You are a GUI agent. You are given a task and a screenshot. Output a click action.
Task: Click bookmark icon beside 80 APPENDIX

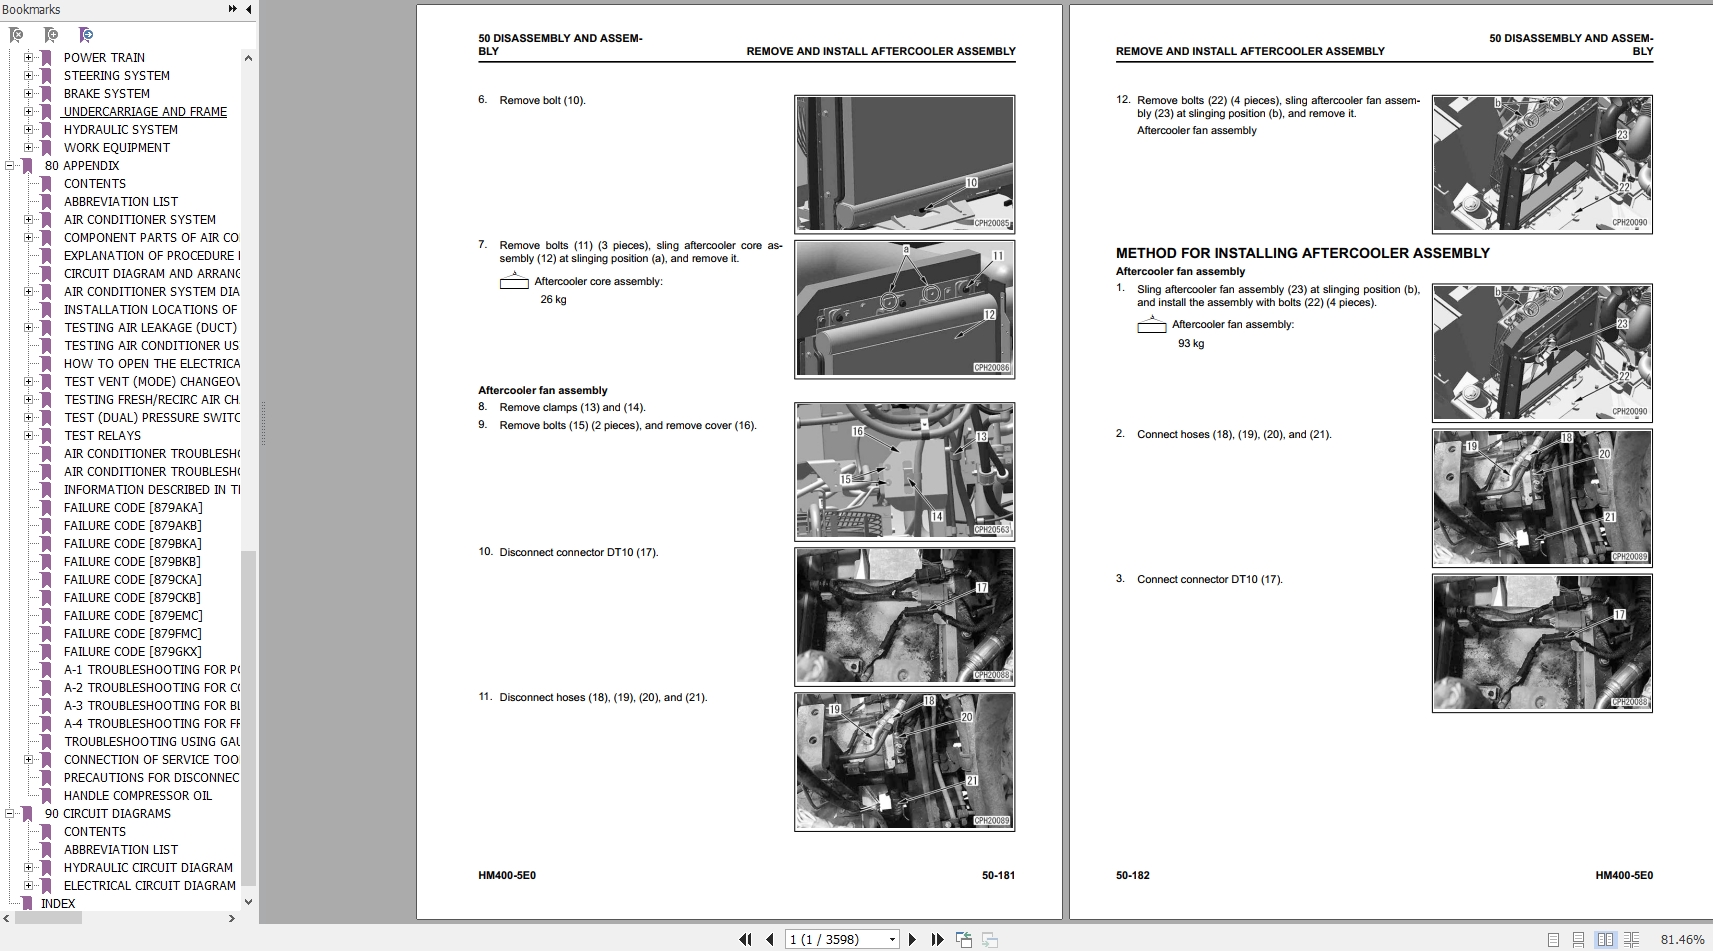click(x=27, y=166)
